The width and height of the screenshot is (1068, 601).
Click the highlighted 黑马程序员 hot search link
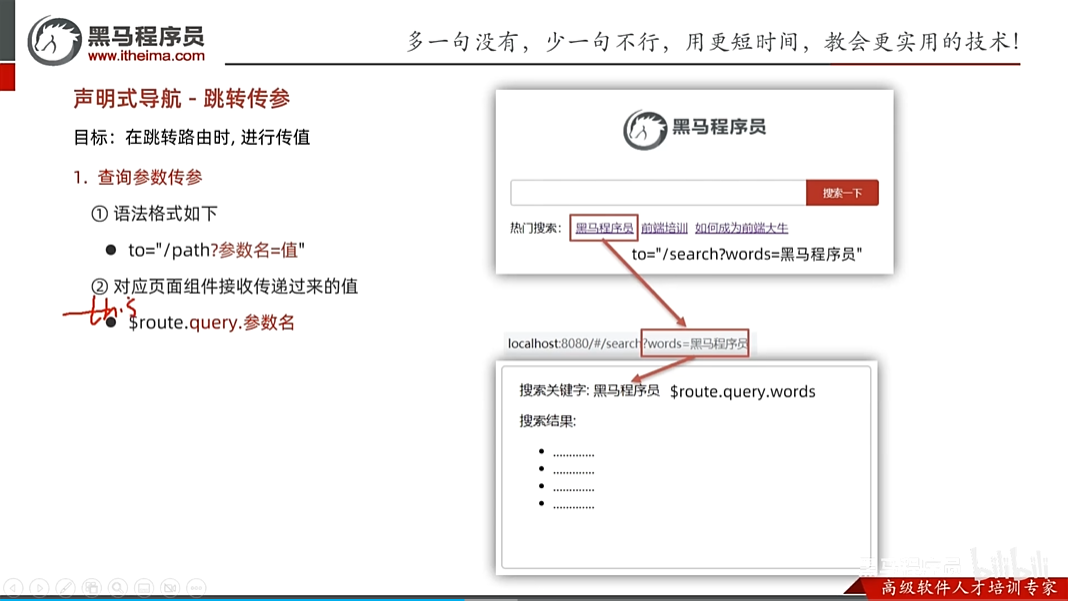[603, 228]
